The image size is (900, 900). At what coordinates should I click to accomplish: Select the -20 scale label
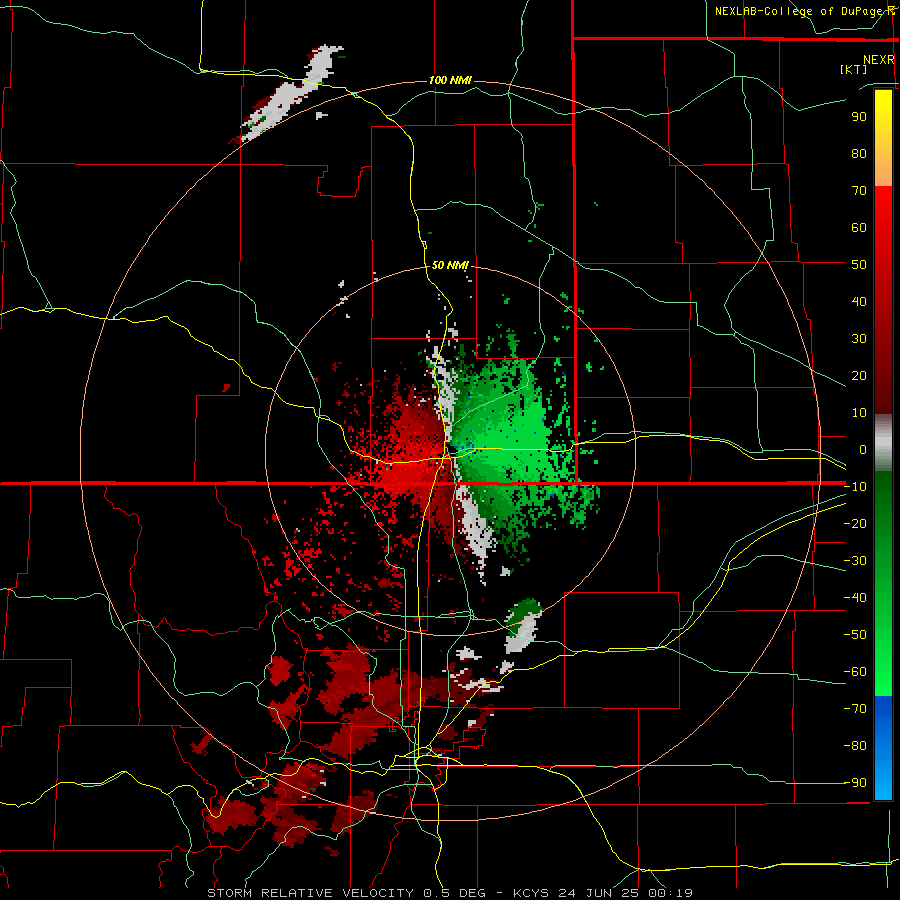855,524
